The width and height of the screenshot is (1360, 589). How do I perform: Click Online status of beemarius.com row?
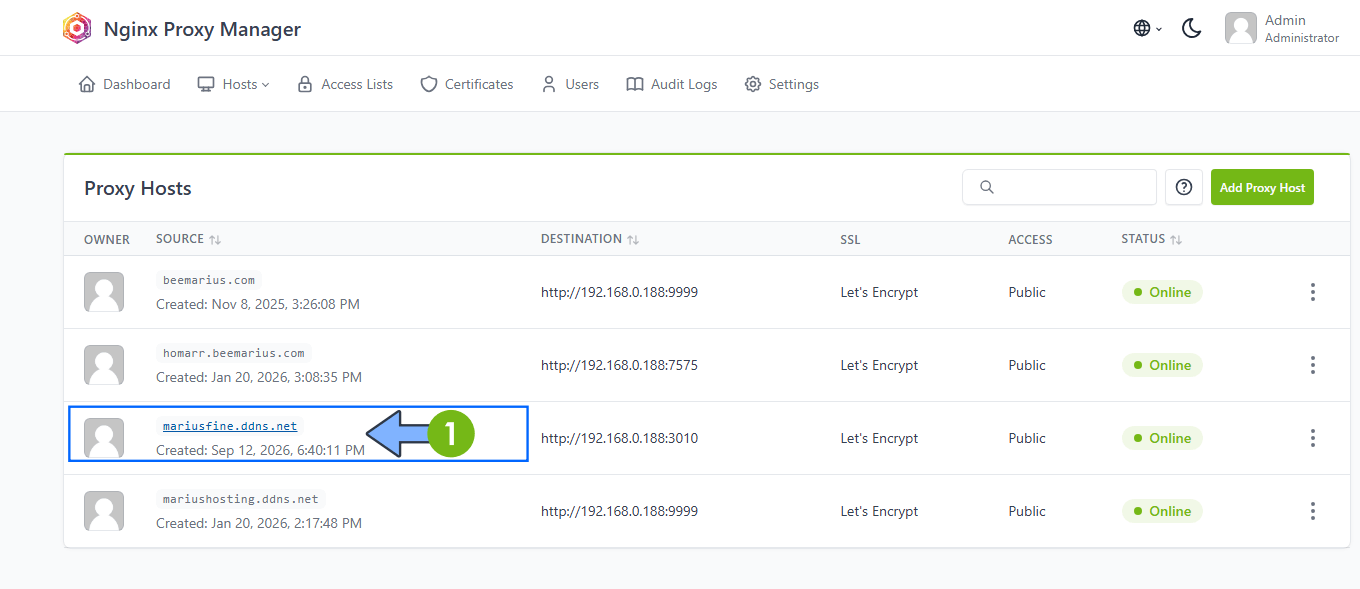[x=1162, y=292]
